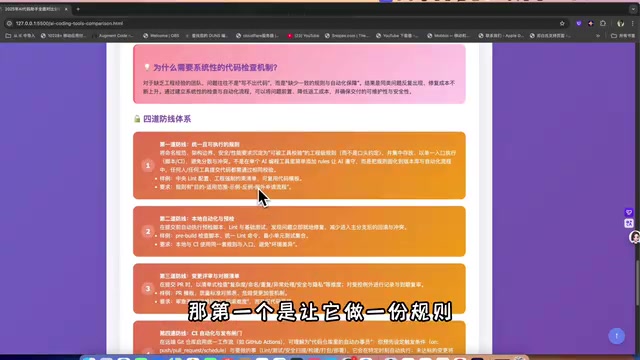Viewport: 640px width, 360px height.
Task: Open the 10338+ bookmark
Action: pos(64,36)
